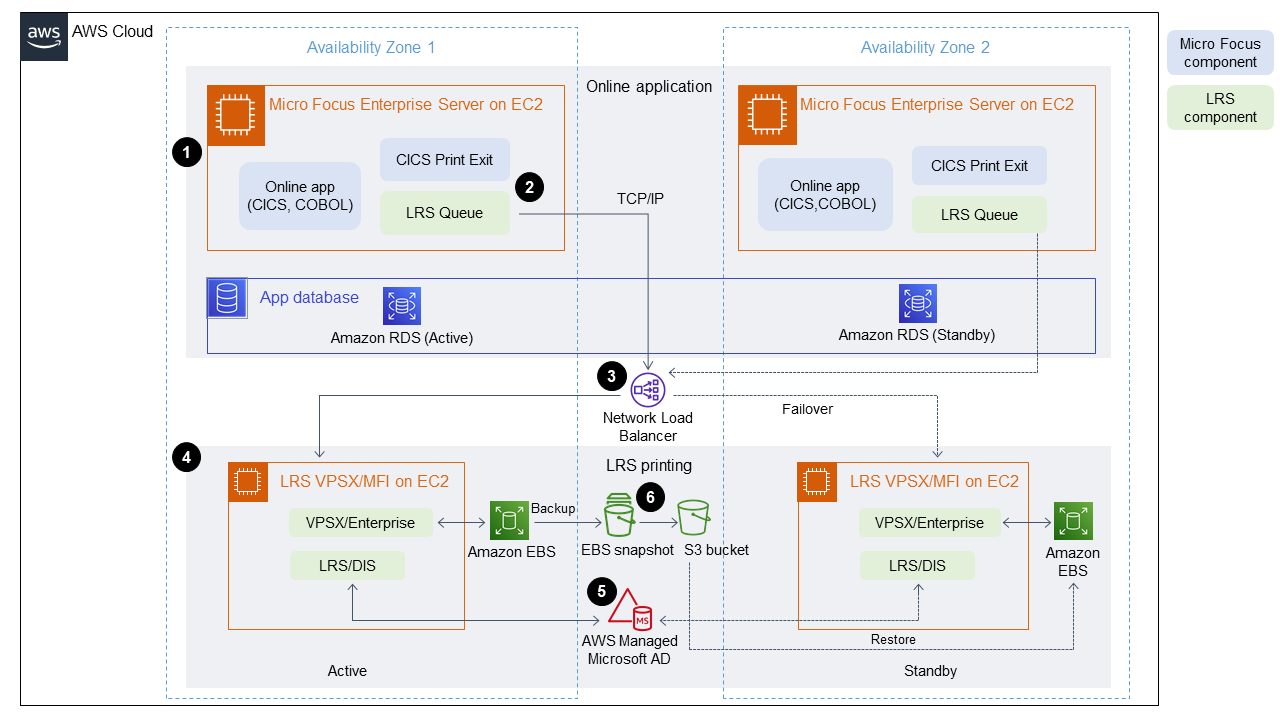Select the Amazon RDS (Active) icon
This screenshot has height=720, width=1280.
[402, 306]
